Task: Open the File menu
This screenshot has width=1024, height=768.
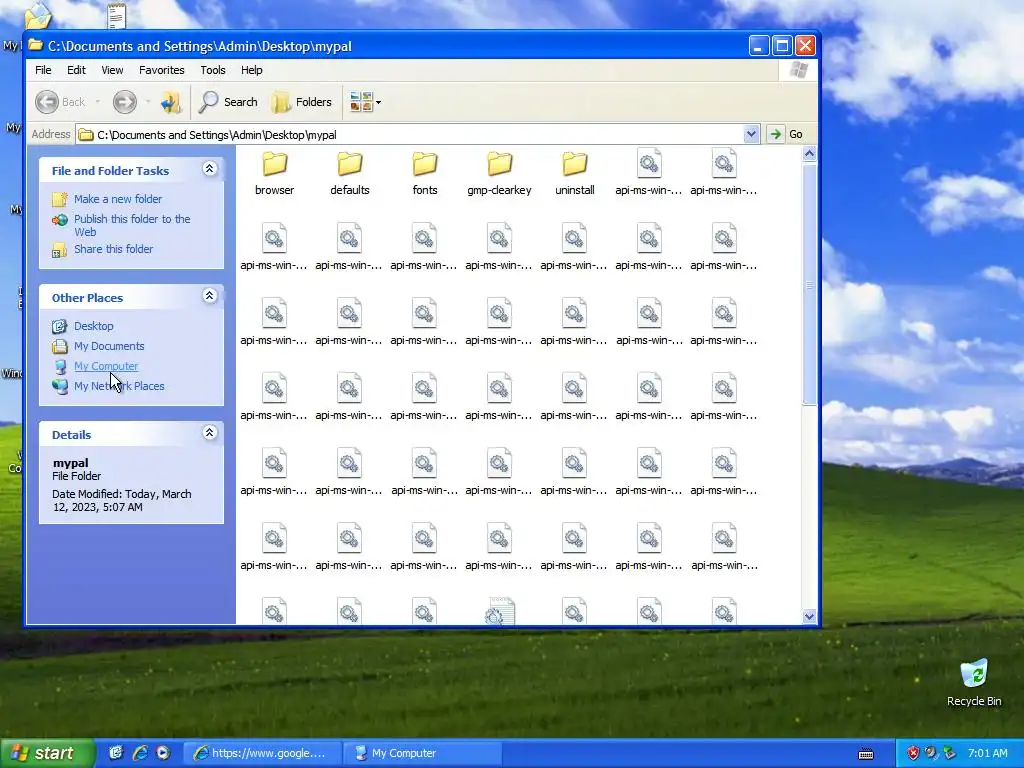Action: coord(43,70)
